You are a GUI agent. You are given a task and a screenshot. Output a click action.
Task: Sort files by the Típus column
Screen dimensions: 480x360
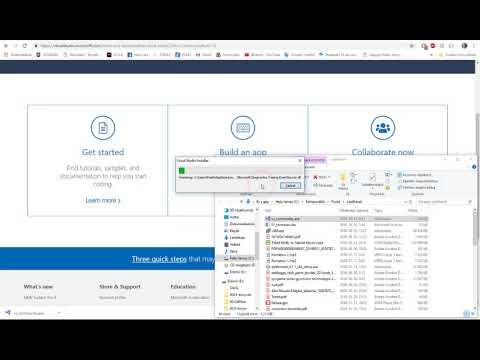379,211
